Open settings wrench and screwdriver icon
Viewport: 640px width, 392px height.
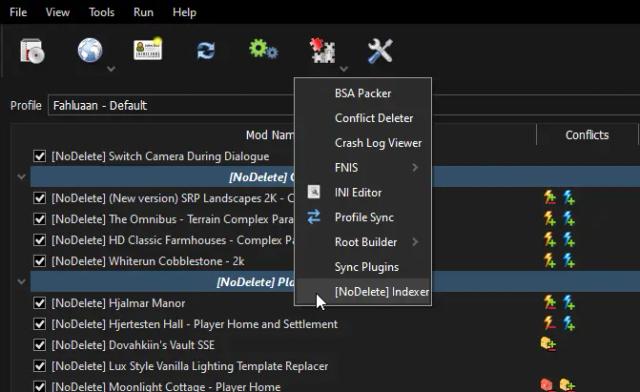click(x=380, y=51)
